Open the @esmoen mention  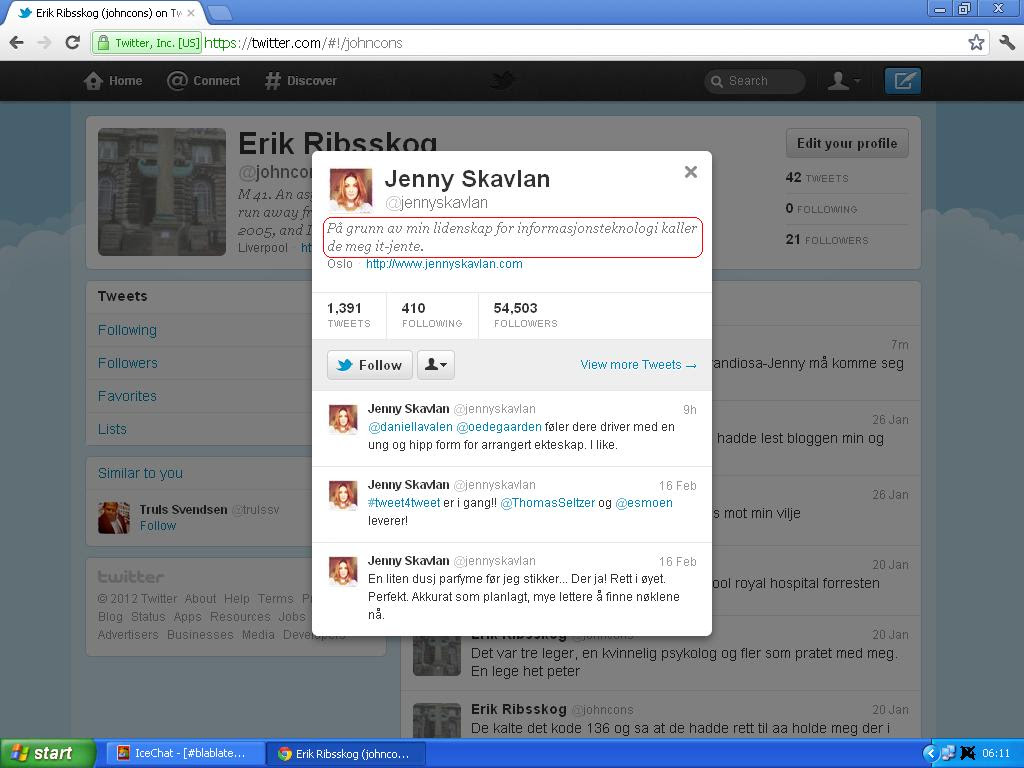[x=644, y=504]
